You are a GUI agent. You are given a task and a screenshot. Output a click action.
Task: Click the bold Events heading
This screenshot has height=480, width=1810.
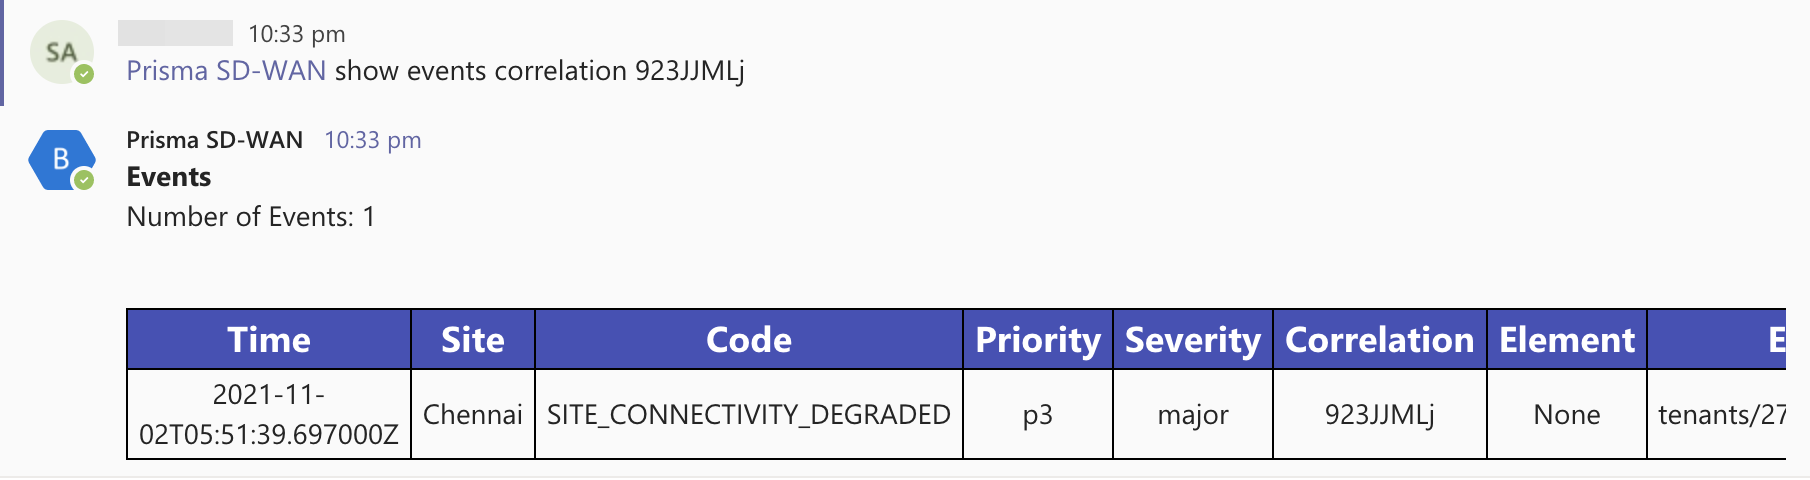click(168, 177)
